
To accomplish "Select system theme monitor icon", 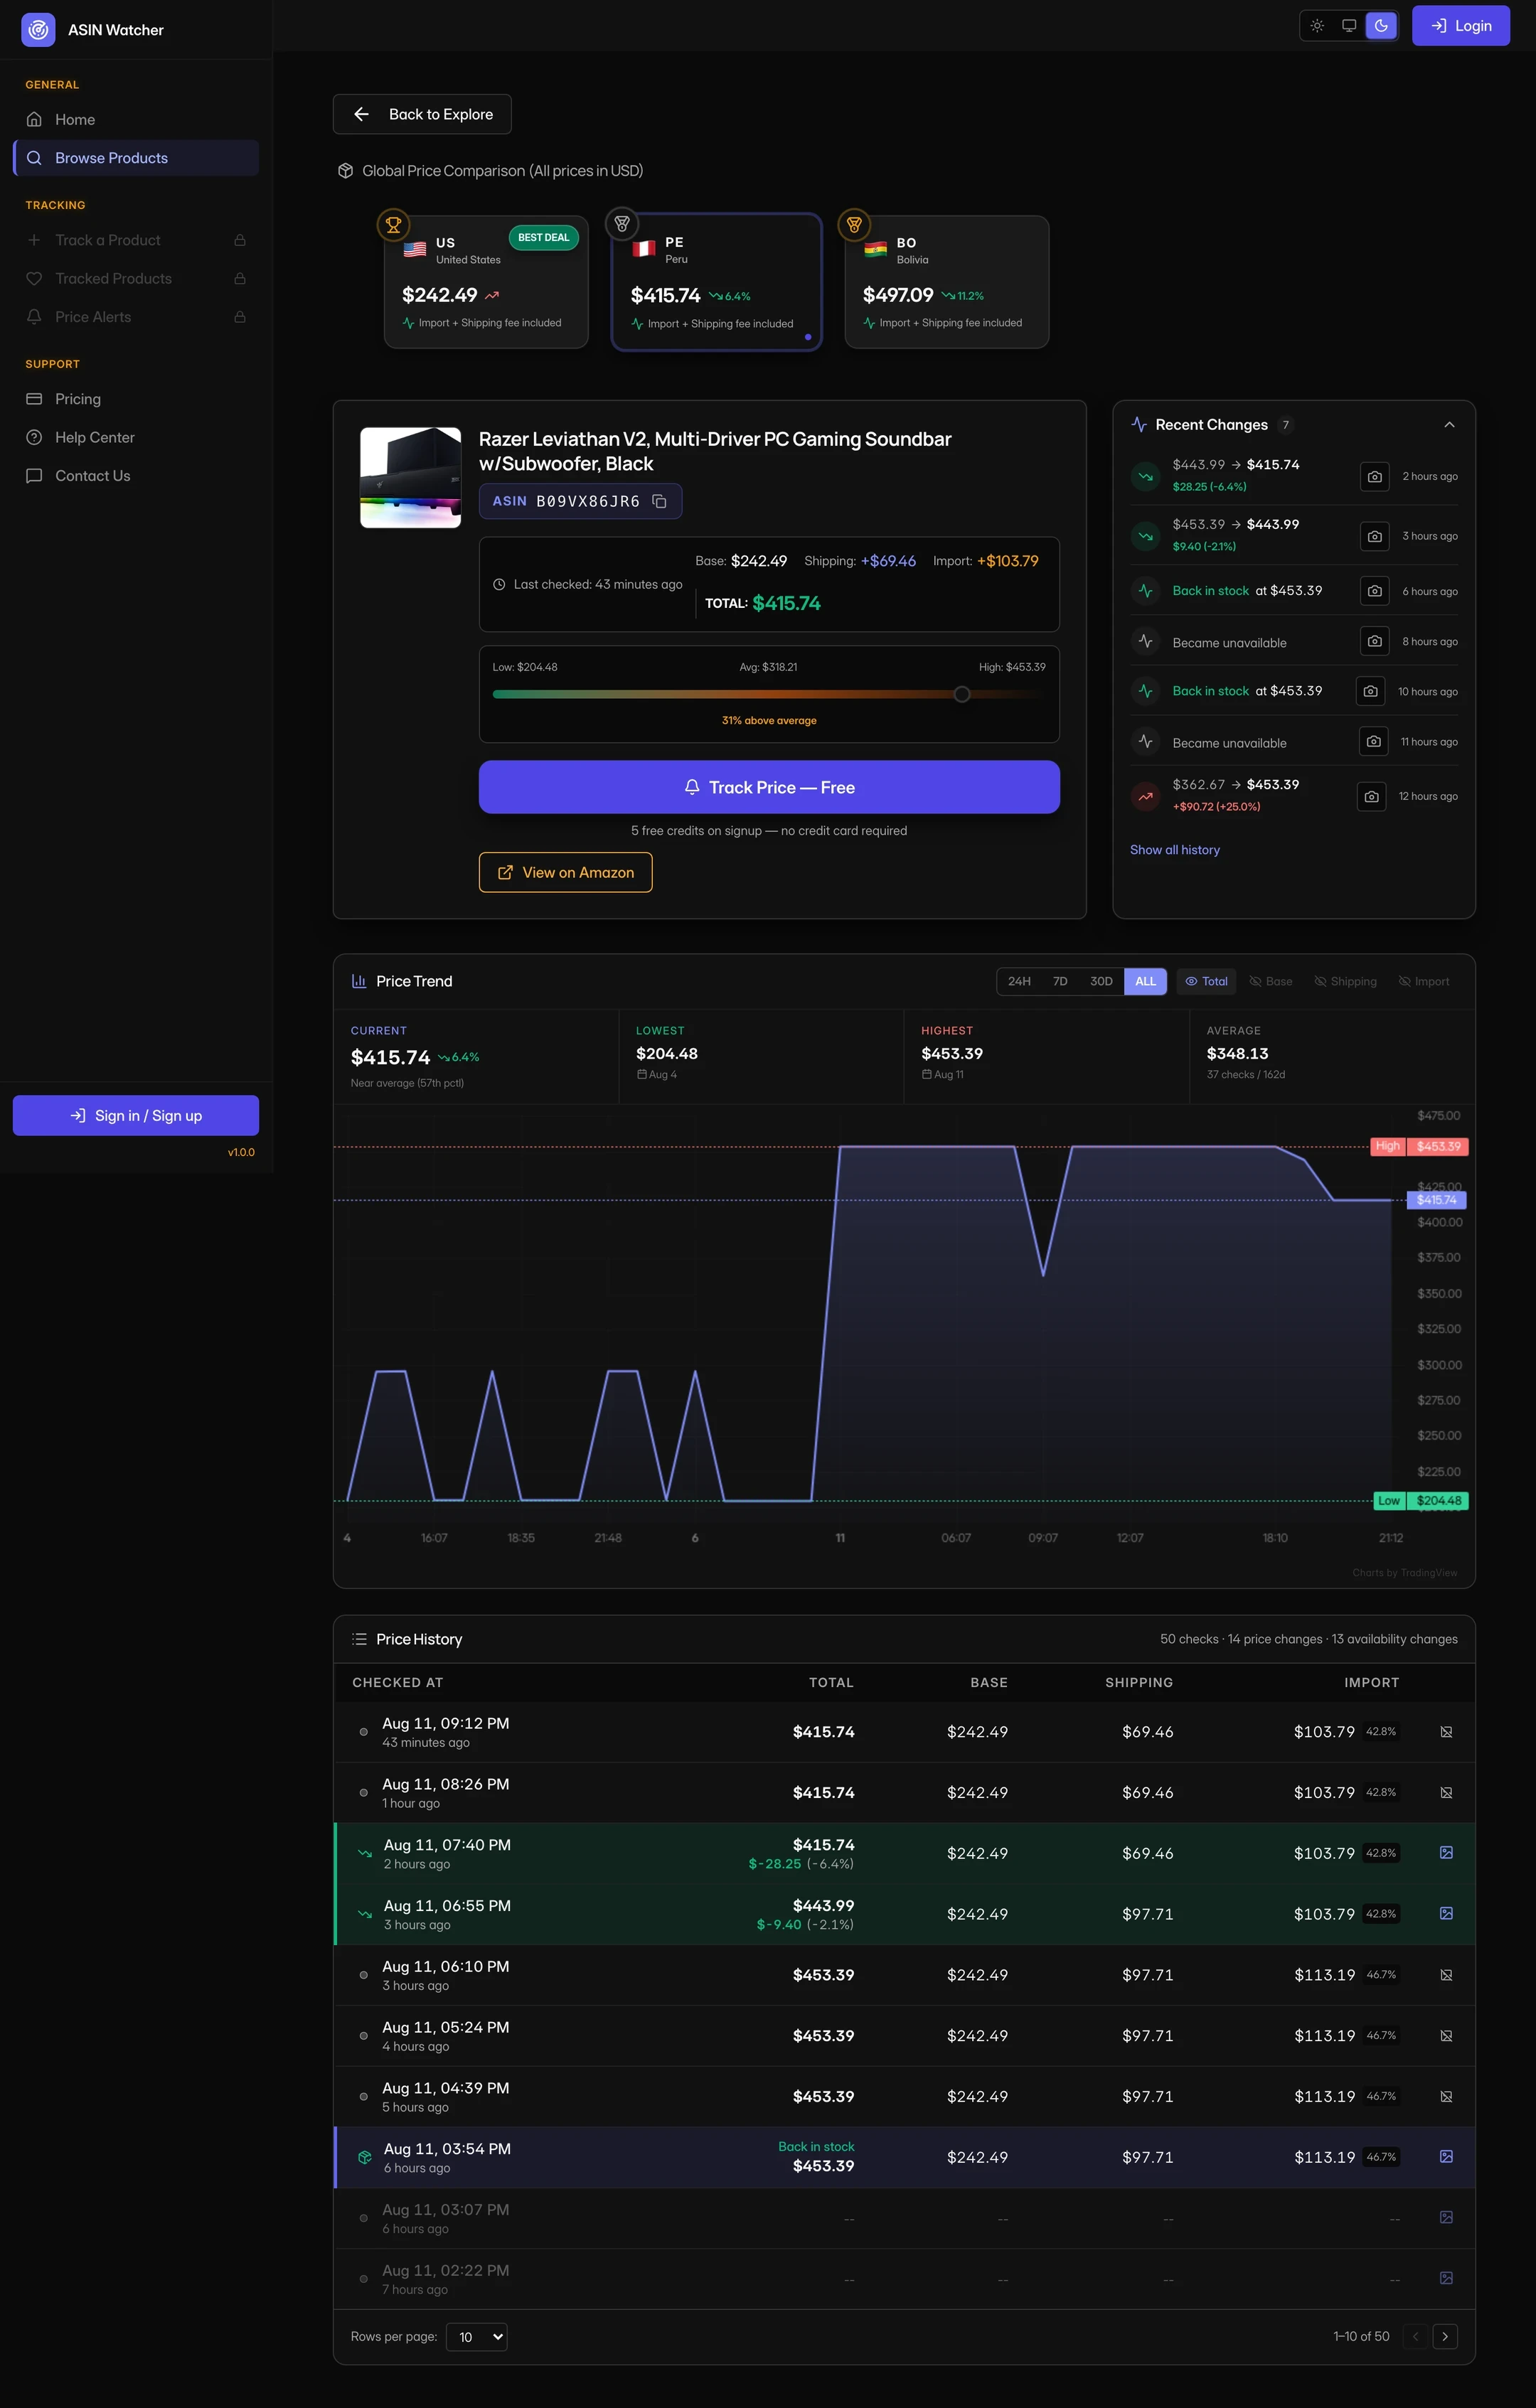I will point(1349,26).
